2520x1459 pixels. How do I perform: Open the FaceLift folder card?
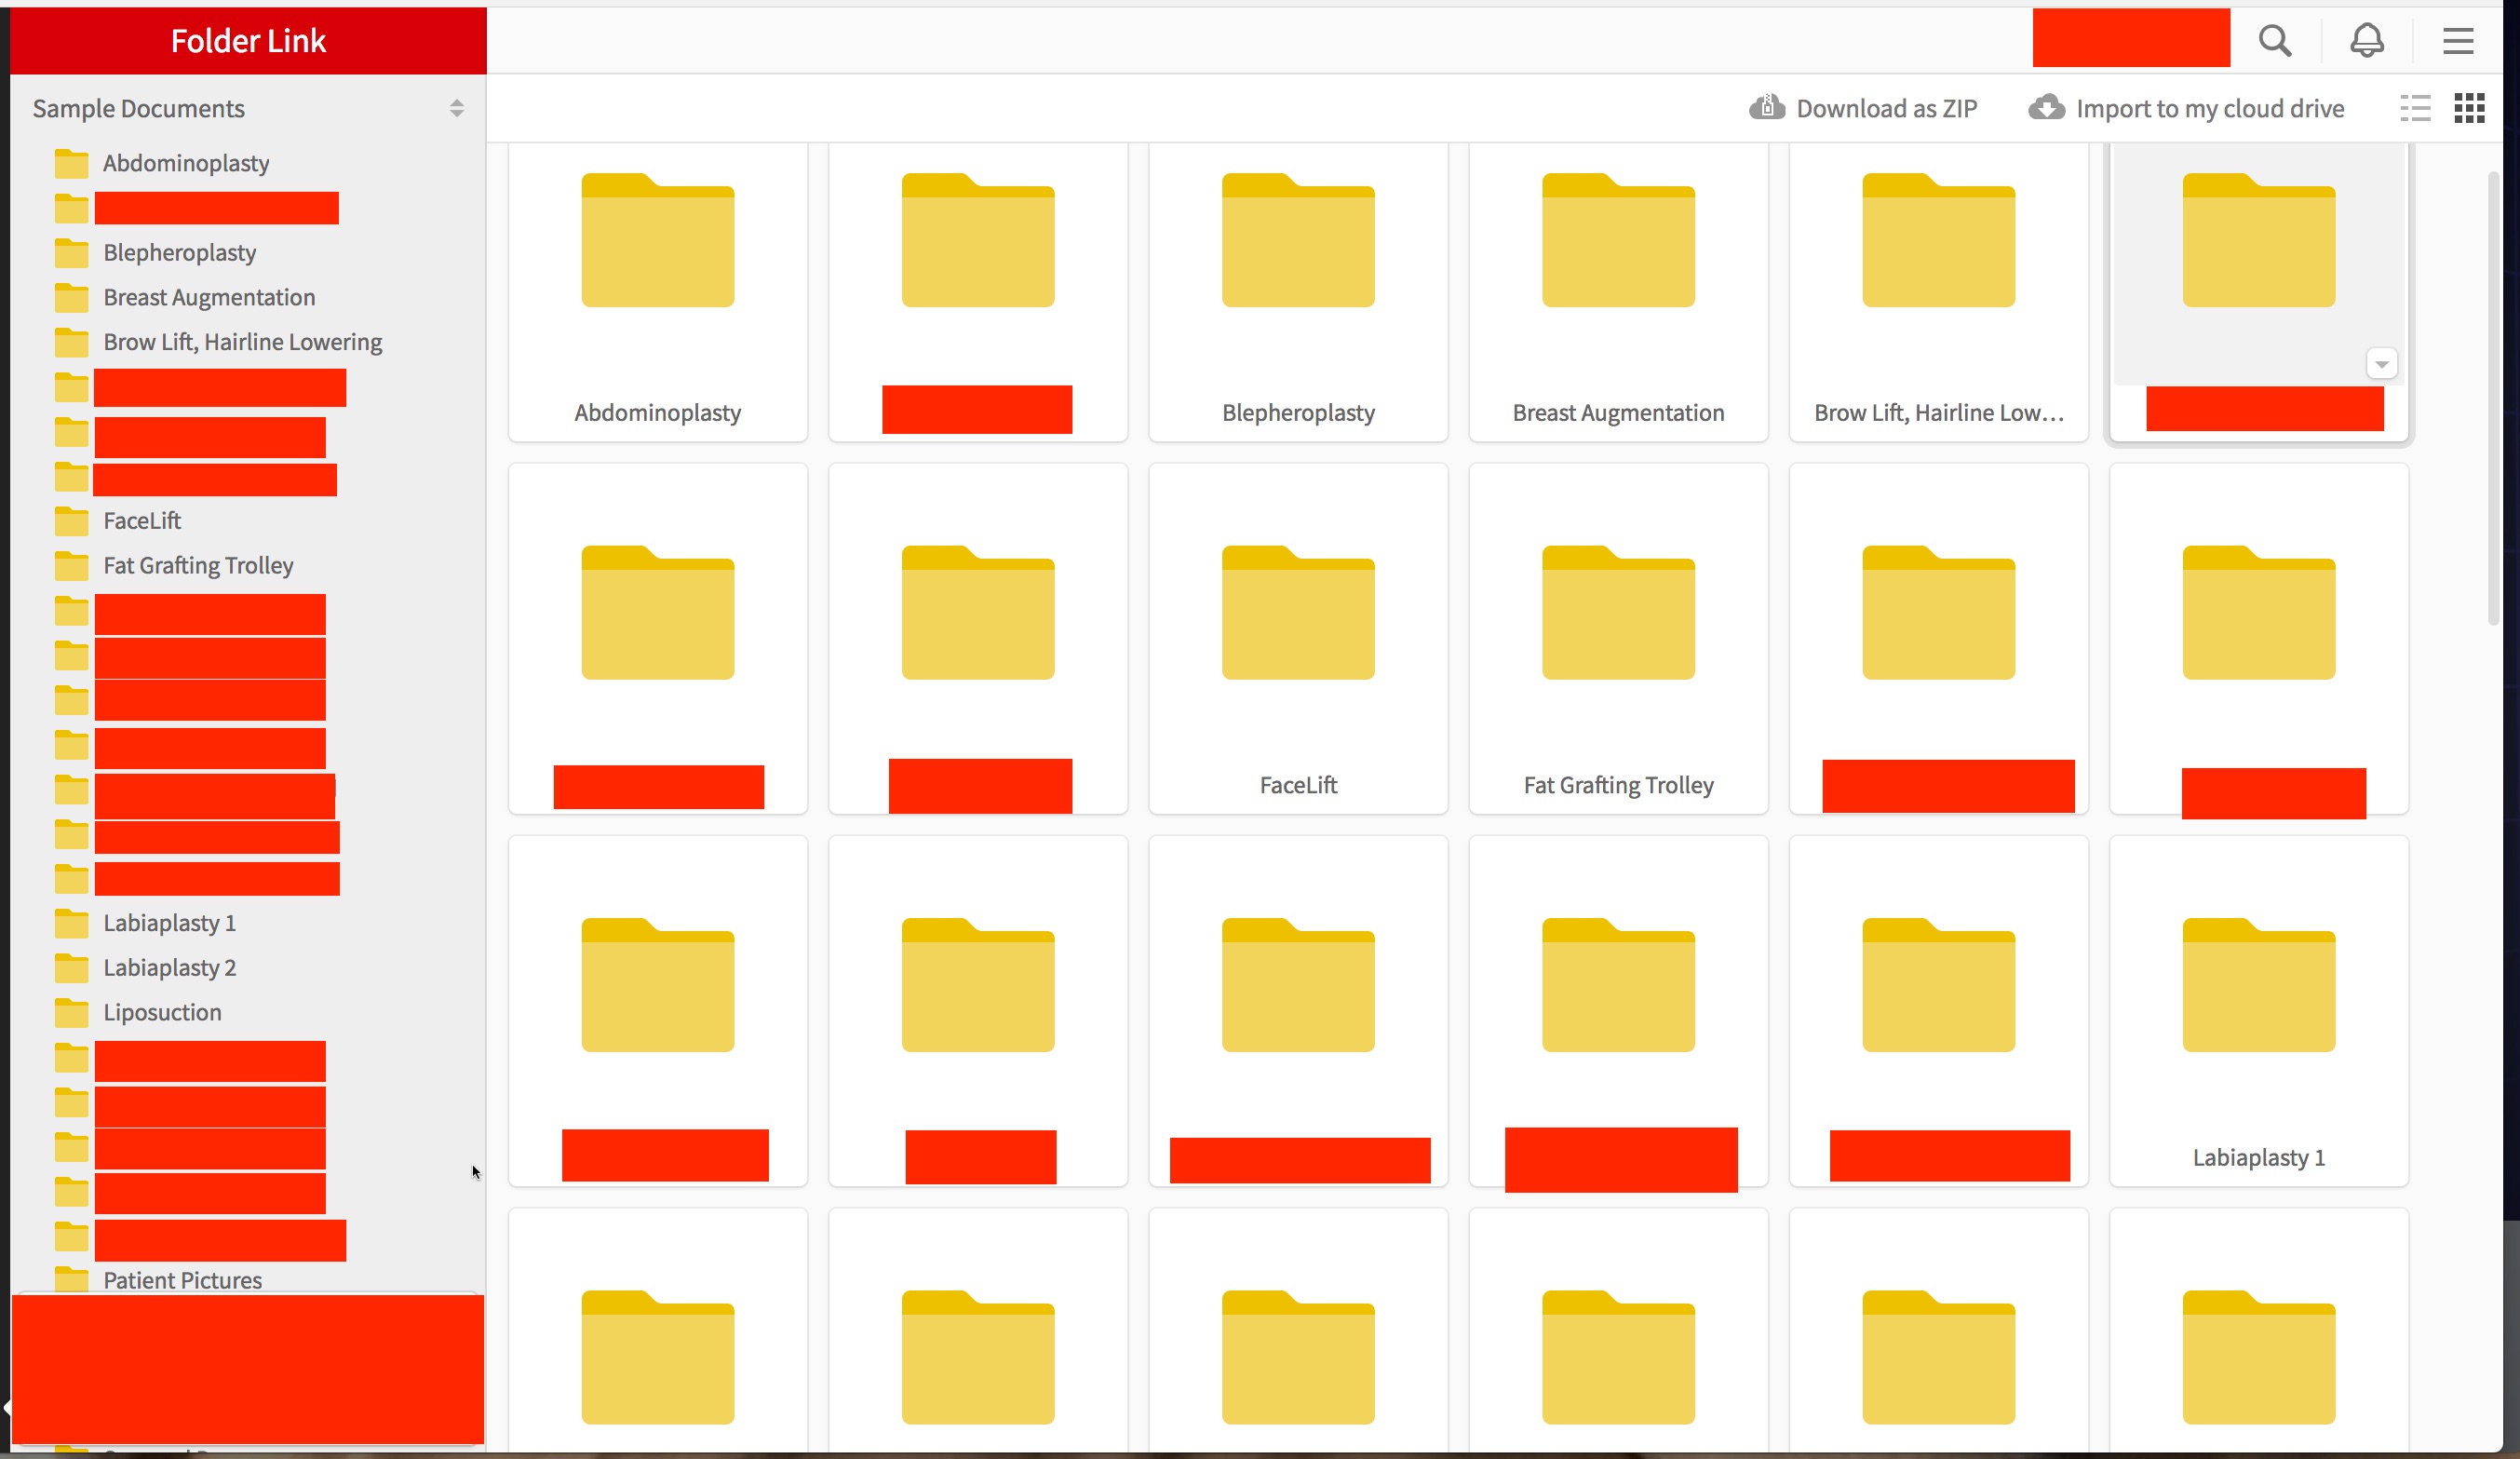pyautogui.click(x=1297, y=640)
